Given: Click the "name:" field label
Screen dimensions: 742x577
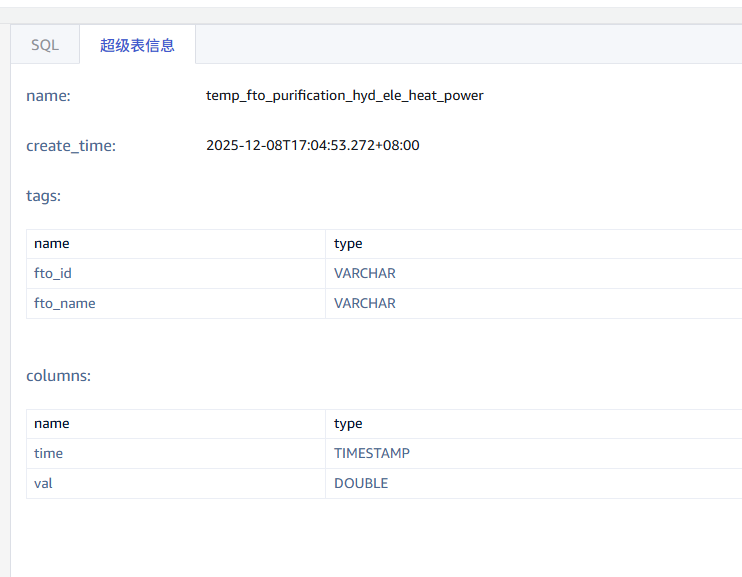Looking at the screenshot, I should click(x=48, y=95).
